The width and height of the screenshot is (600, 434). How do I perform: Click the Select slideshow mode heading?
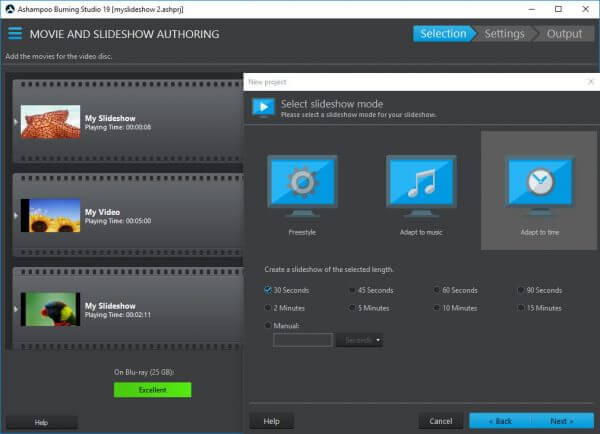click(x=332, y=104)
